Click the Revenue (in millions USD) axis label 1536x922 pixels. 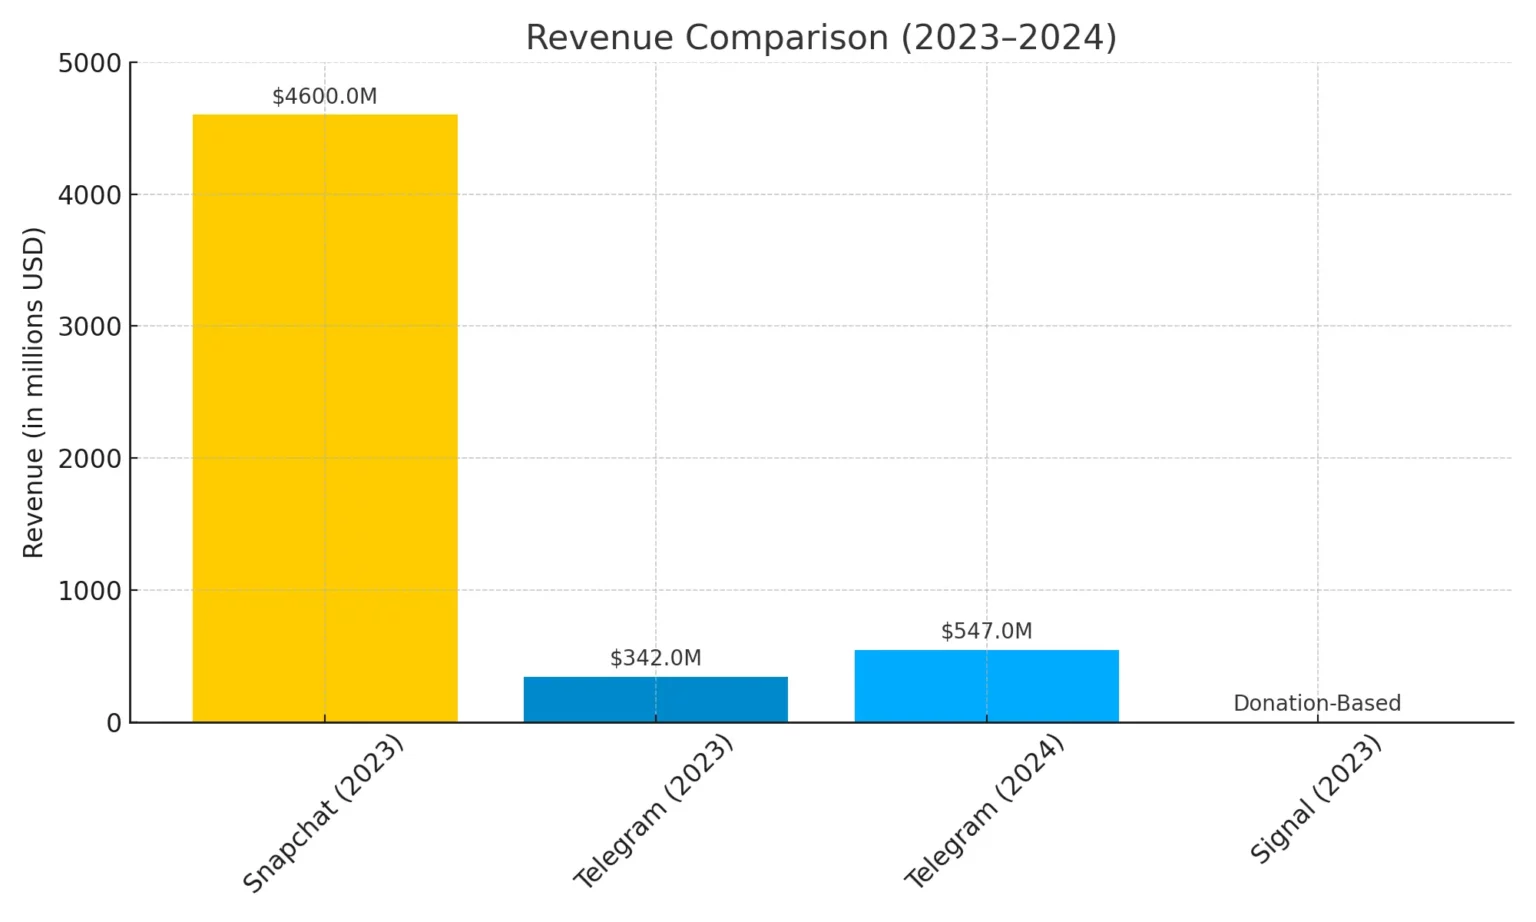(x=34, y=393)
